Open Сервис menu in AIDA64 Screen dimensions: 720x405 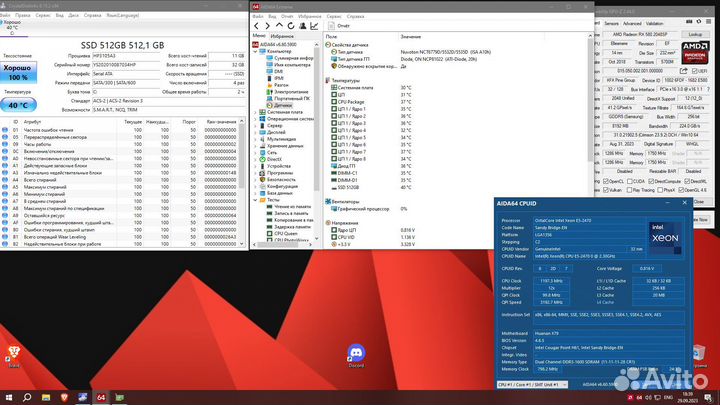click(x=334, y=16)
